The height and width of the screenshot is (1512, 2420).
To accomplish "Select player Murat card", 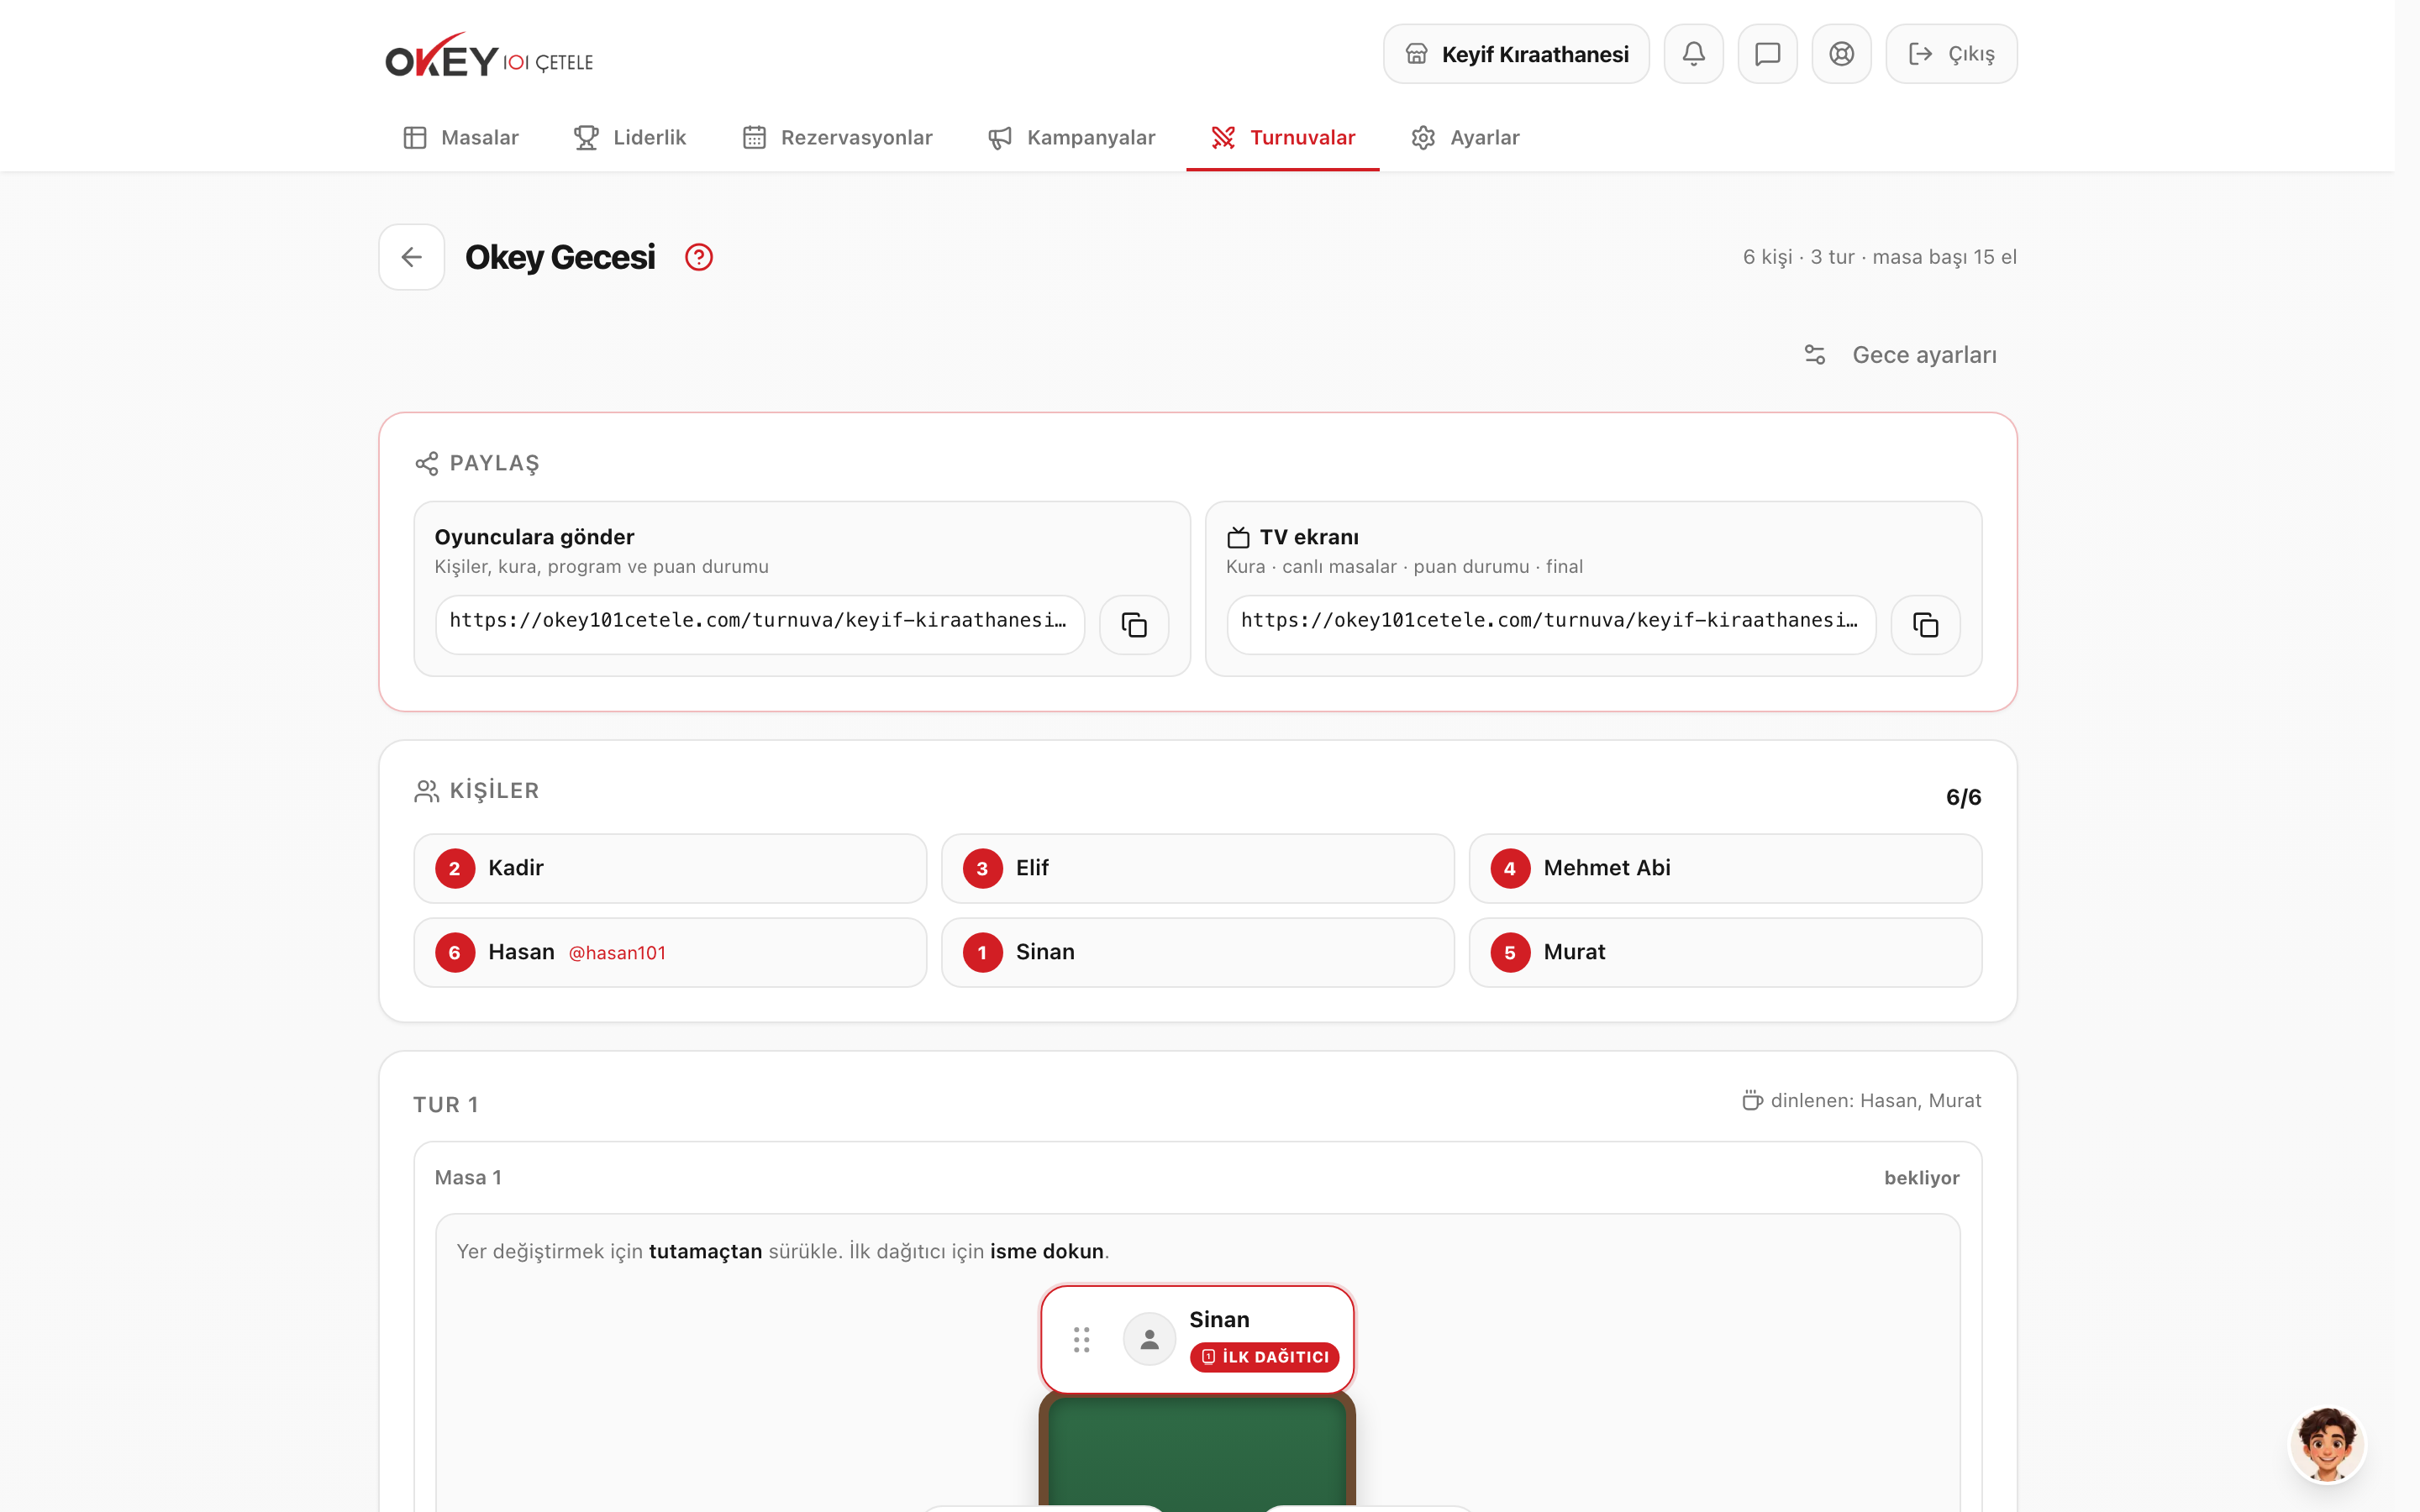I will click(x=1725, y=952).
